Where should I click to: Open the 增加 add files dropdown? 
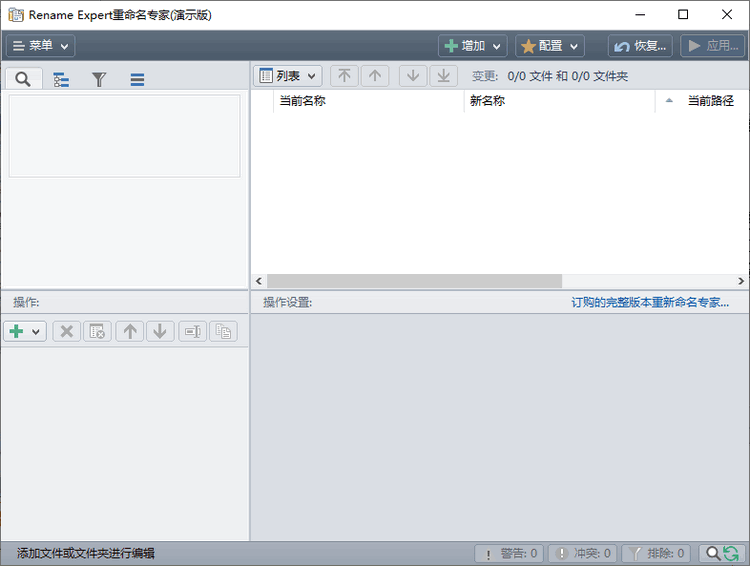473,46
